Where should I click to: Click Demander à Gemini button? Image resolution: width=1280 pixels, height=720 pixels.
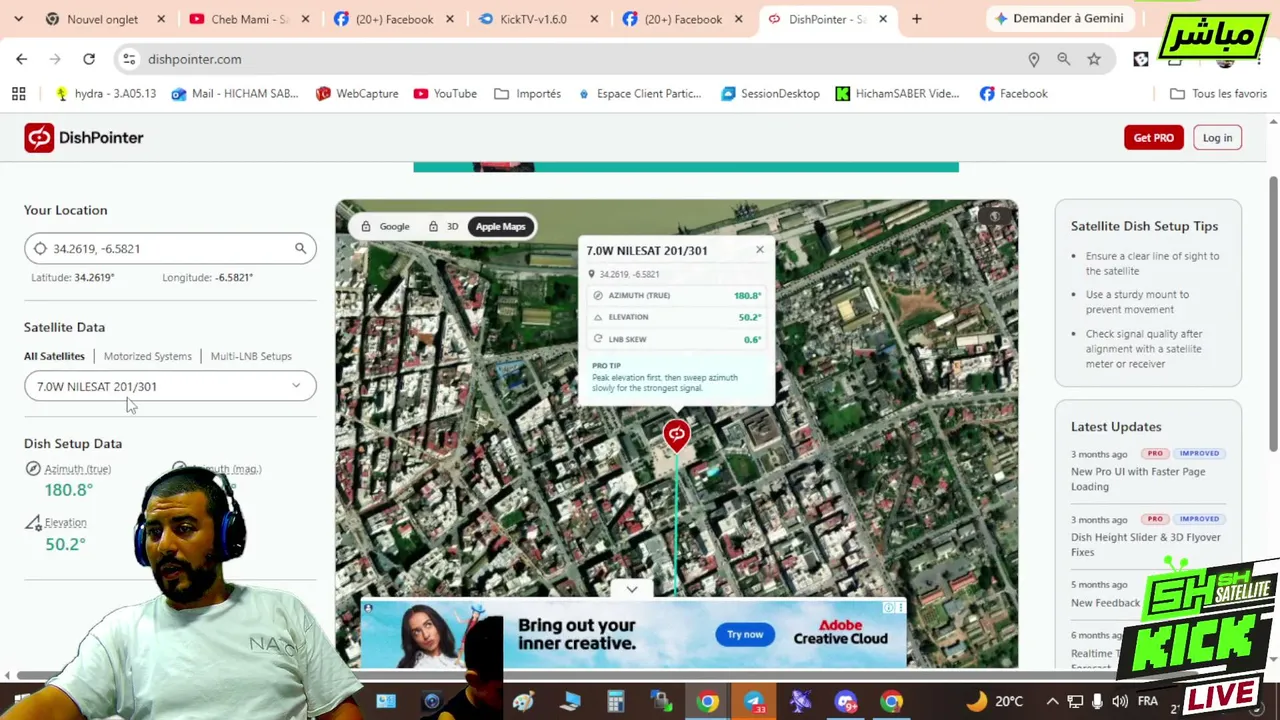point(1059,19)
